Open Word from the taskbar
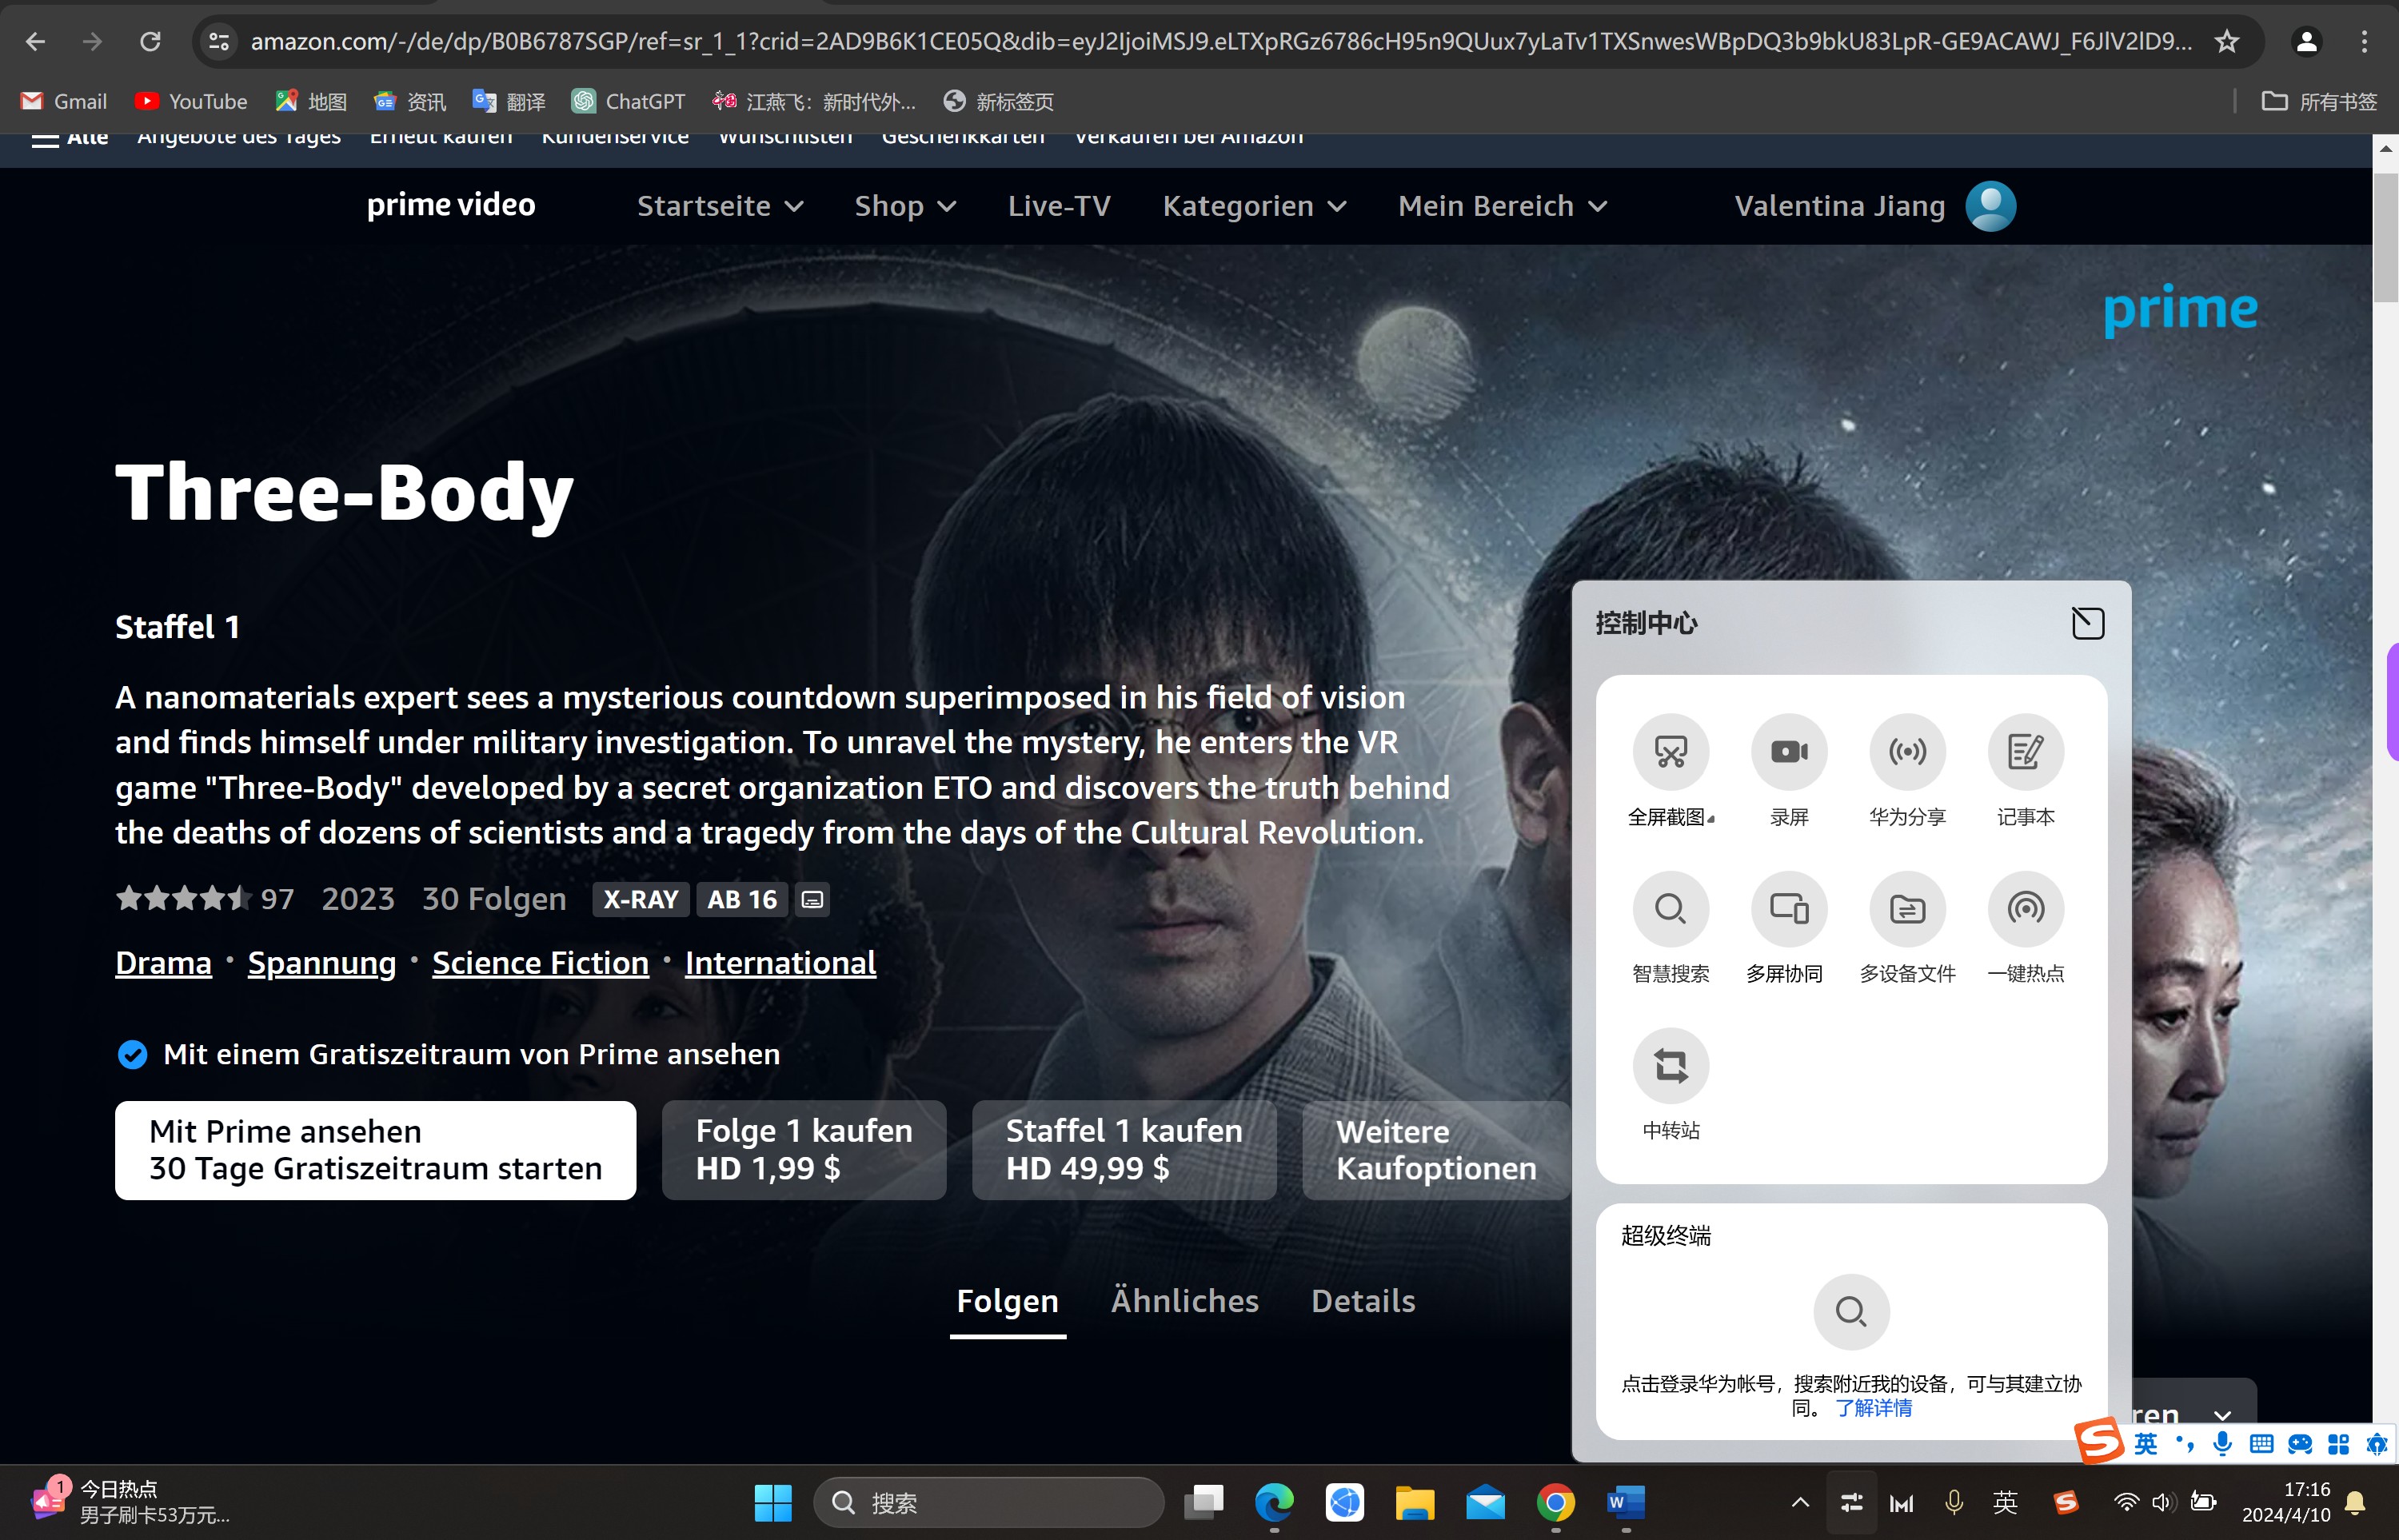The image size is (2399, 1540). pyautogui.click(x=1625, y=1502)
